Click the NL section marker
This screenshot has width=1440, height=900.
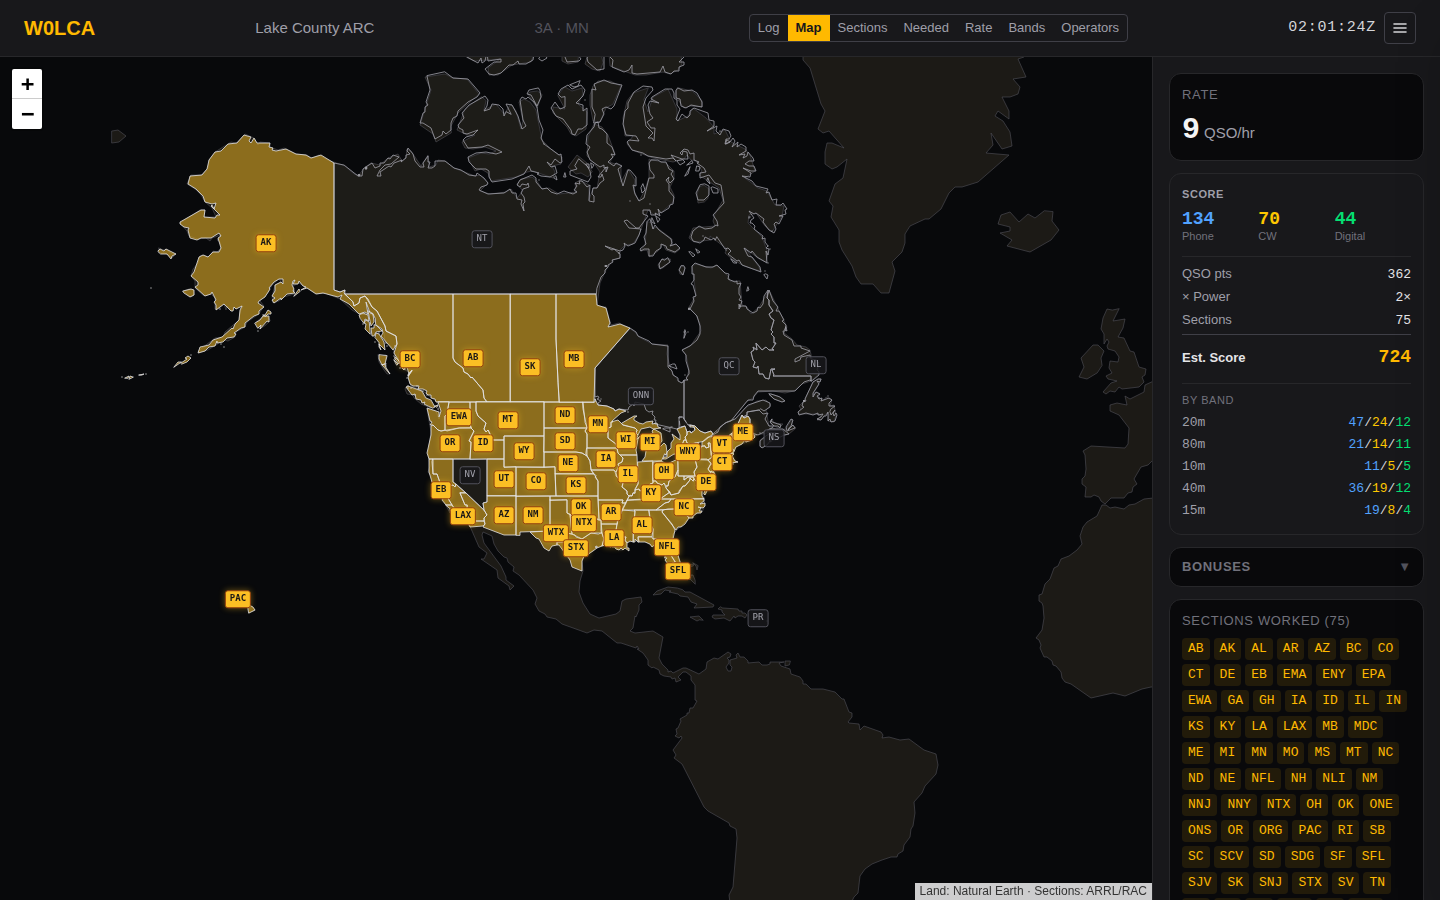[816, 364]
